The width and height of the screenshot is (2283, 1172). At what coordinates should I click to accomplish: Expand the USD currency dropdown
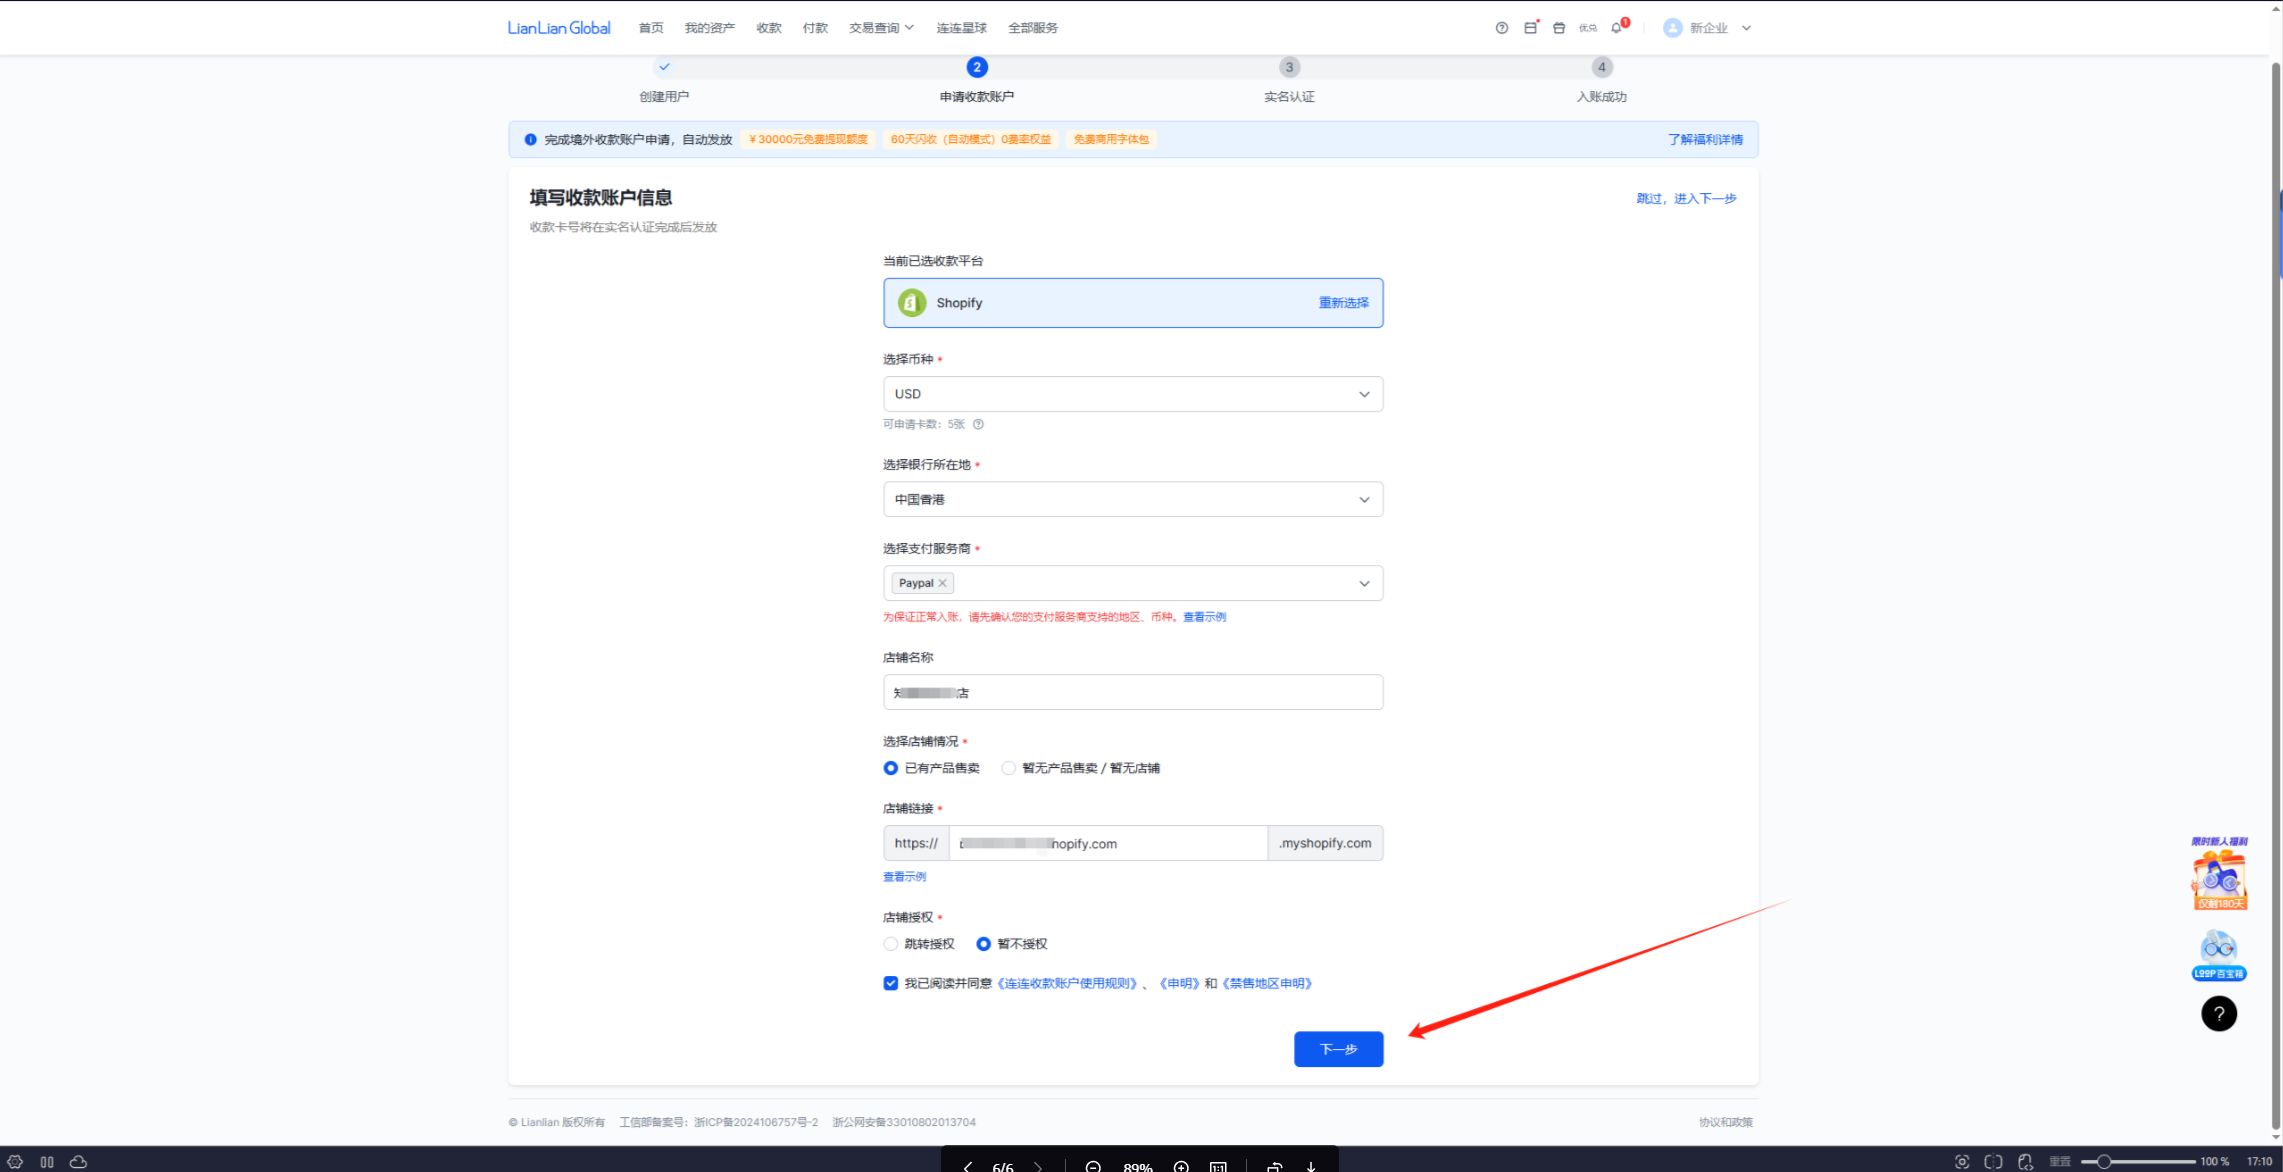coord(1133,394)
